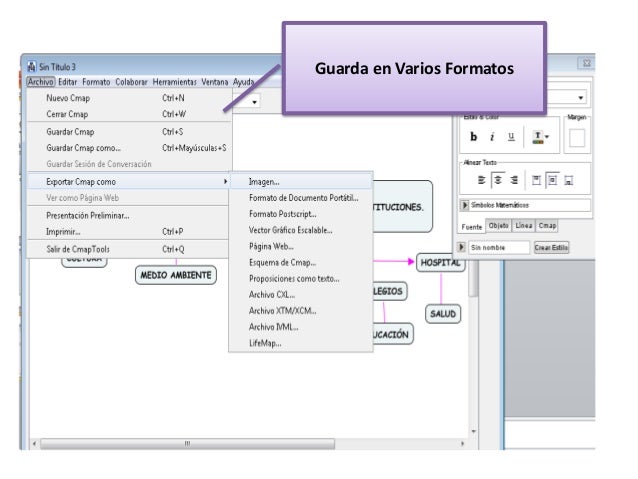
Task: Choose Guardar Cmap como...
Action: 129,148
